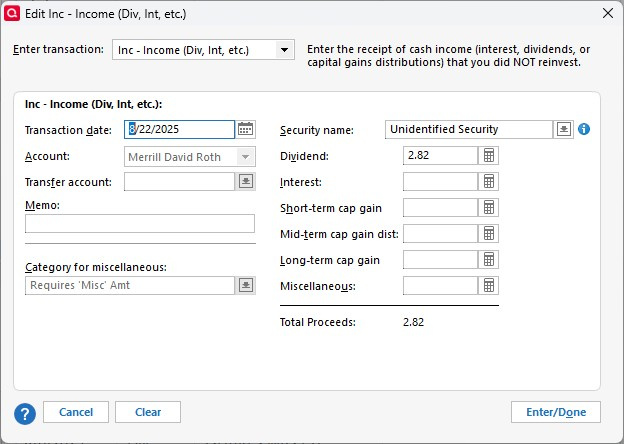Open calculator for Mid-term cap gain dist
Screen dimensions: 624x444
point(488,234)
